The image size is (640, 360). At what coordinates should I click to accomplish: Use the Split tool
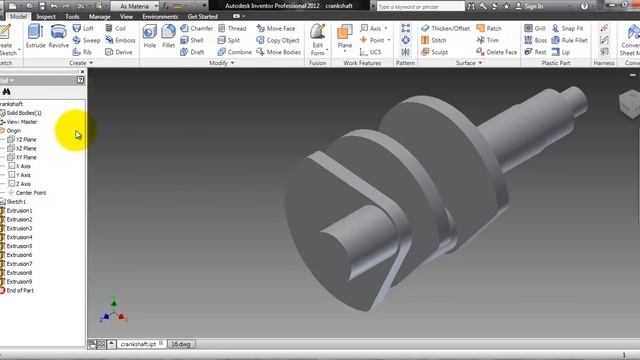click(x=229, y=40)
